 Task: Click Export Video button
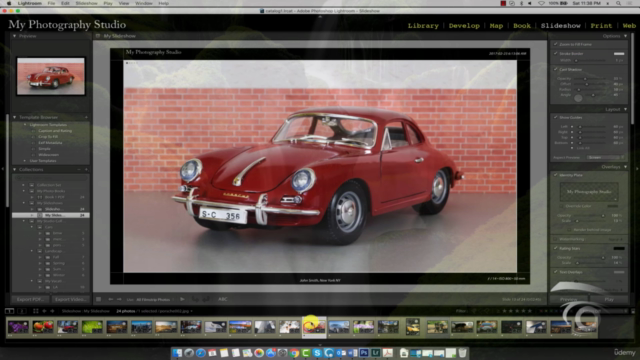point(70,299)
